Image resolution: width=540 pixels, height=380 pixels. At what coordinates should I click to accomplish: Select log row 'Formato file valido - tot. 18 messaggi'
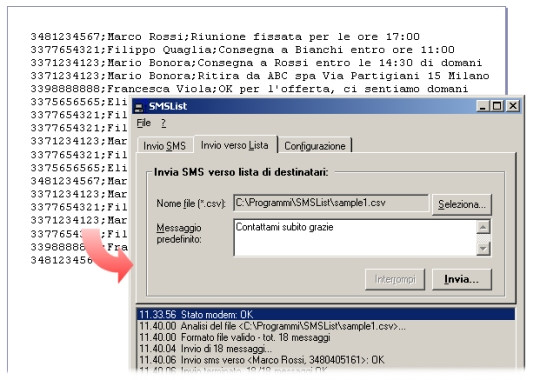(326, 337)
